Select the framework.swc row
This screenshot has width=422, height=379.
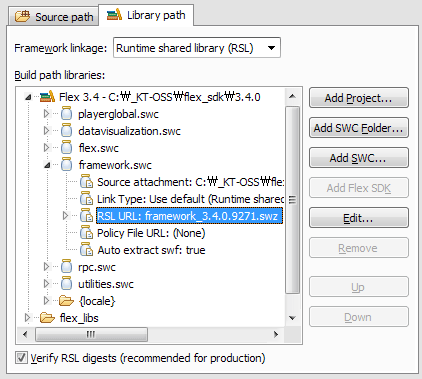point(115,165)
